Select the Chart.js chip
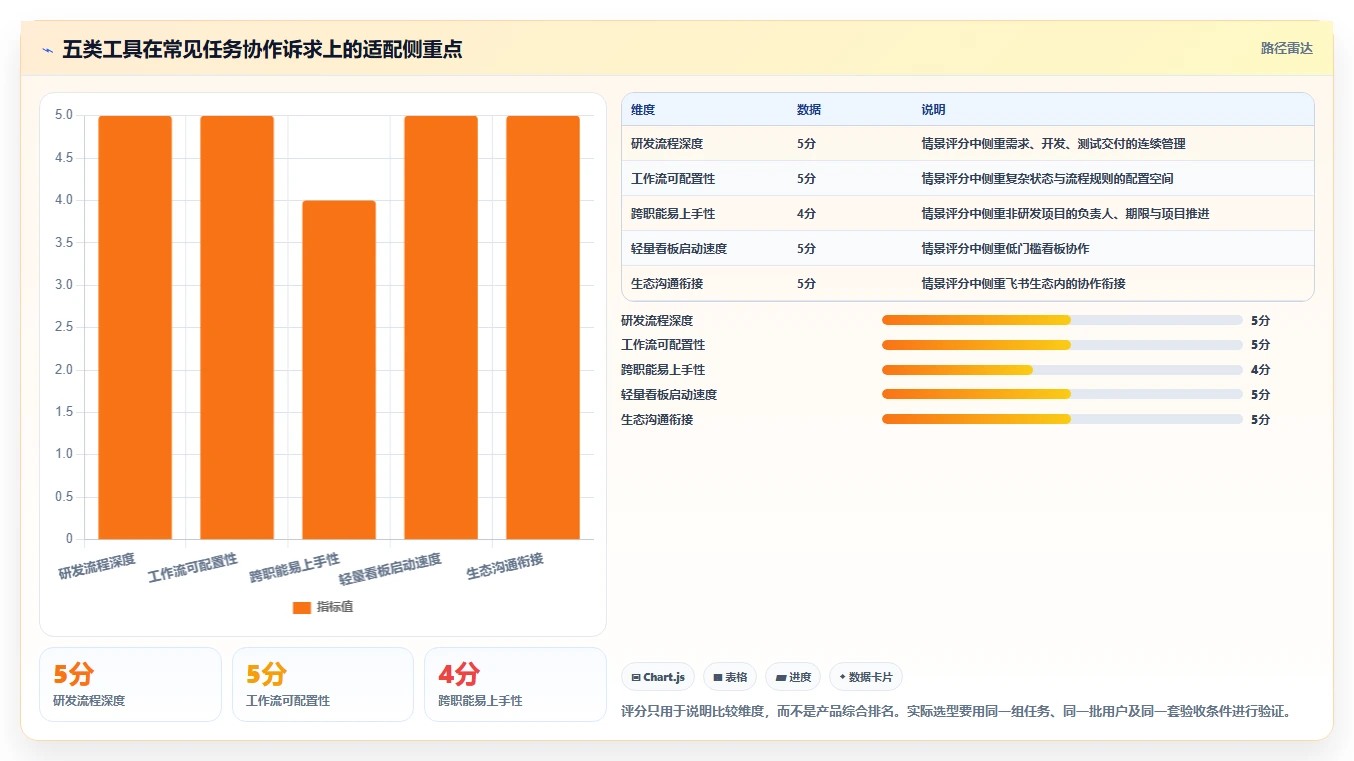This screenshot has width=1354, height=761. [658, 677]
